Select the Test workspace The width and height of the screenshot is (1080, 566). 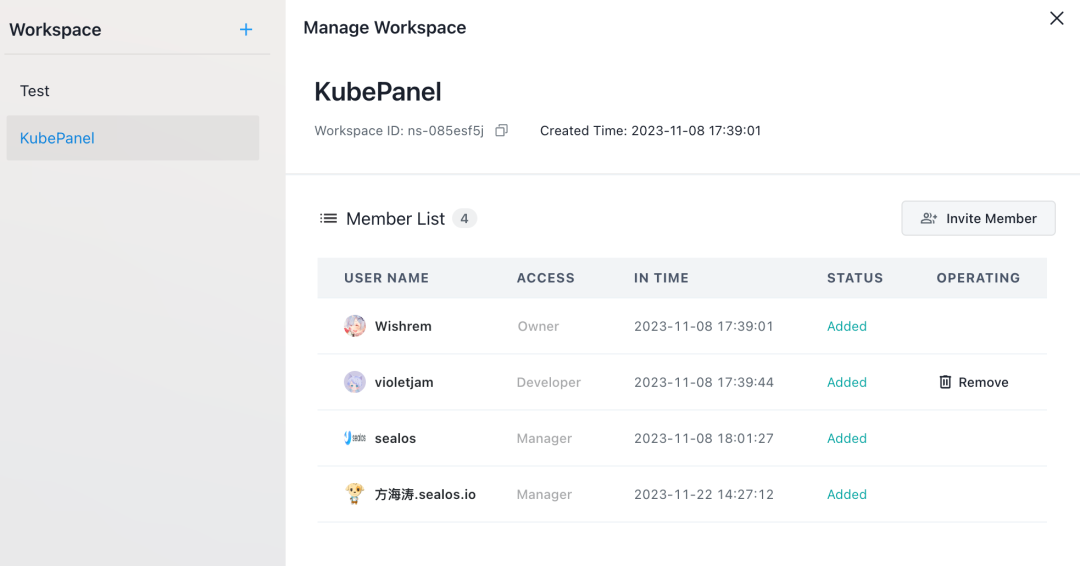click(133, 91)
